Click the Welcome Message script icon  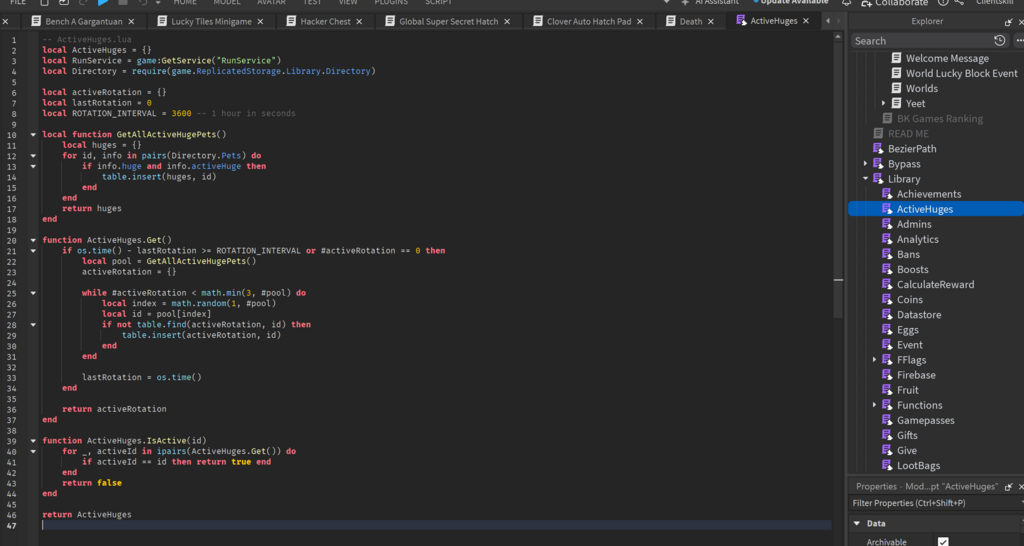(x=896, y=59)
